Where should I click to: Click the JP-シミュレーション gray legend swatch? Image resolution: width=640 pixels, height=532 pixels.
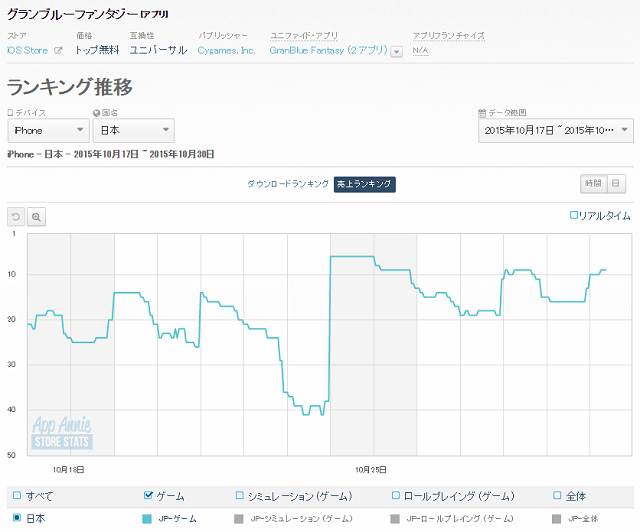[x=239, y=519]
